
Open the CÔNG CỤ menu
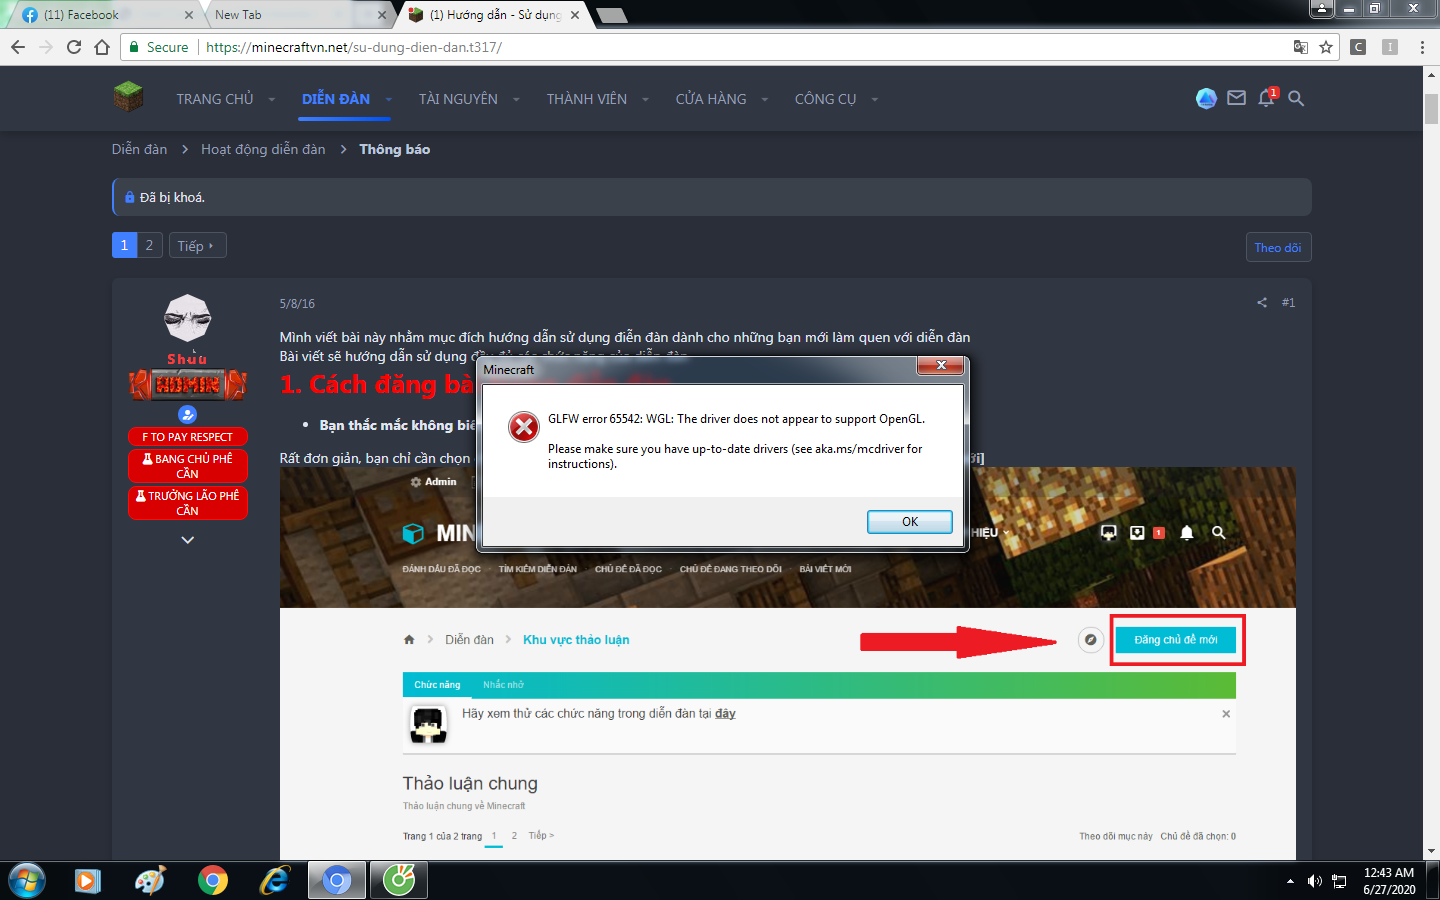(826, 99)
